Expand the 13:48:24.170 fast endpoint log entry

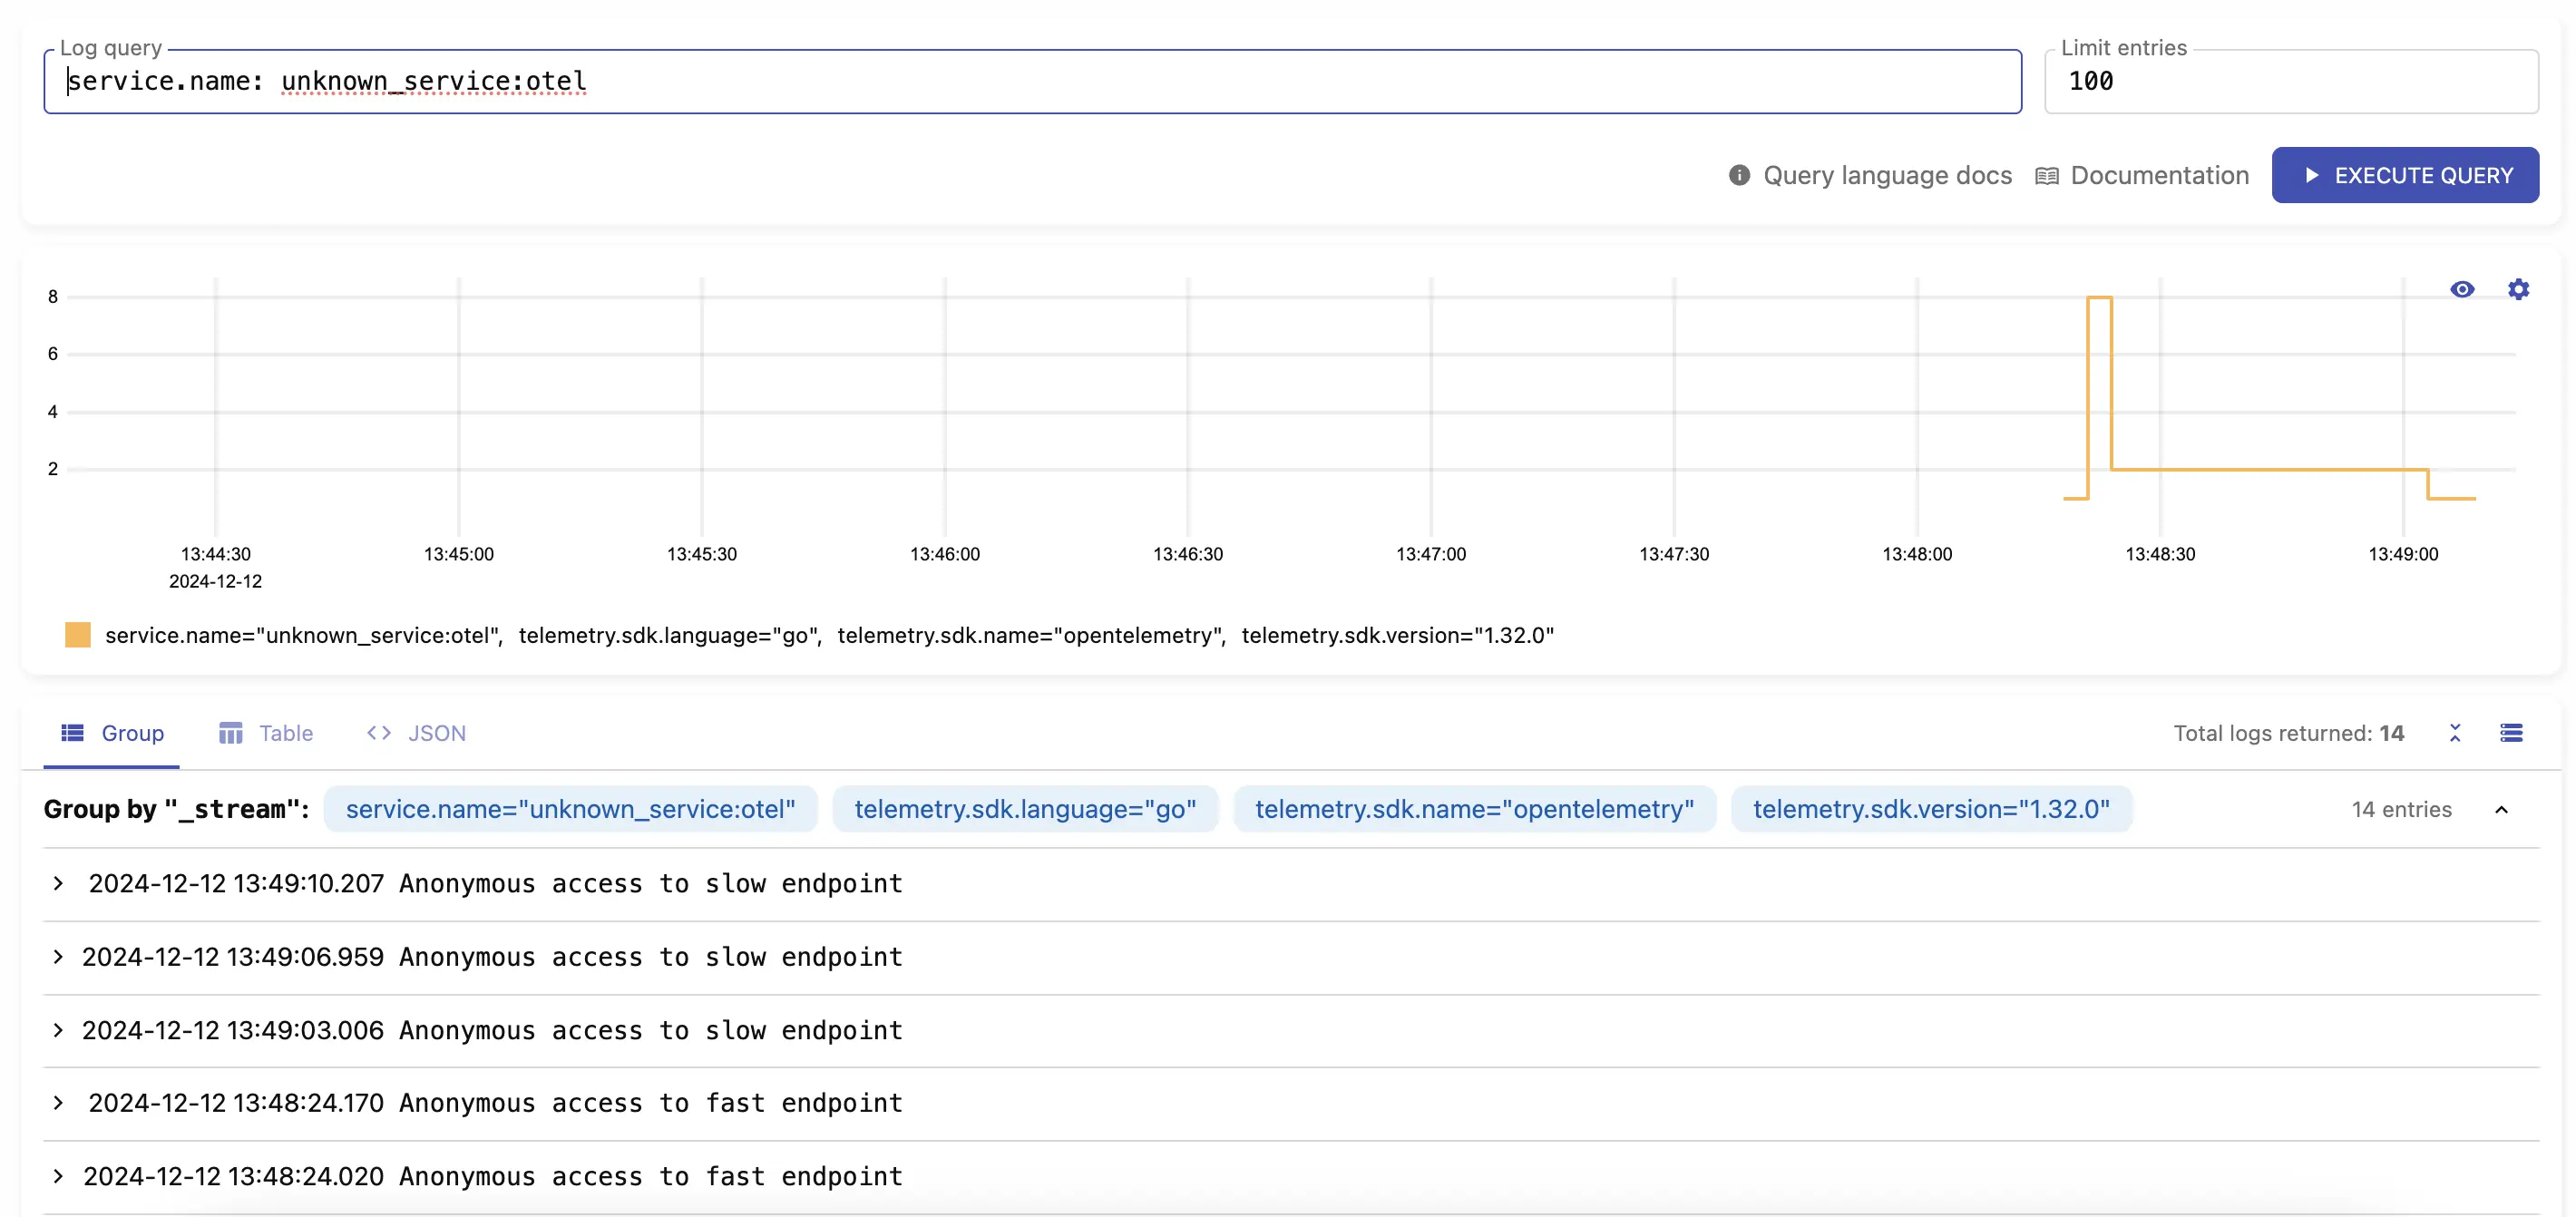58,1103
